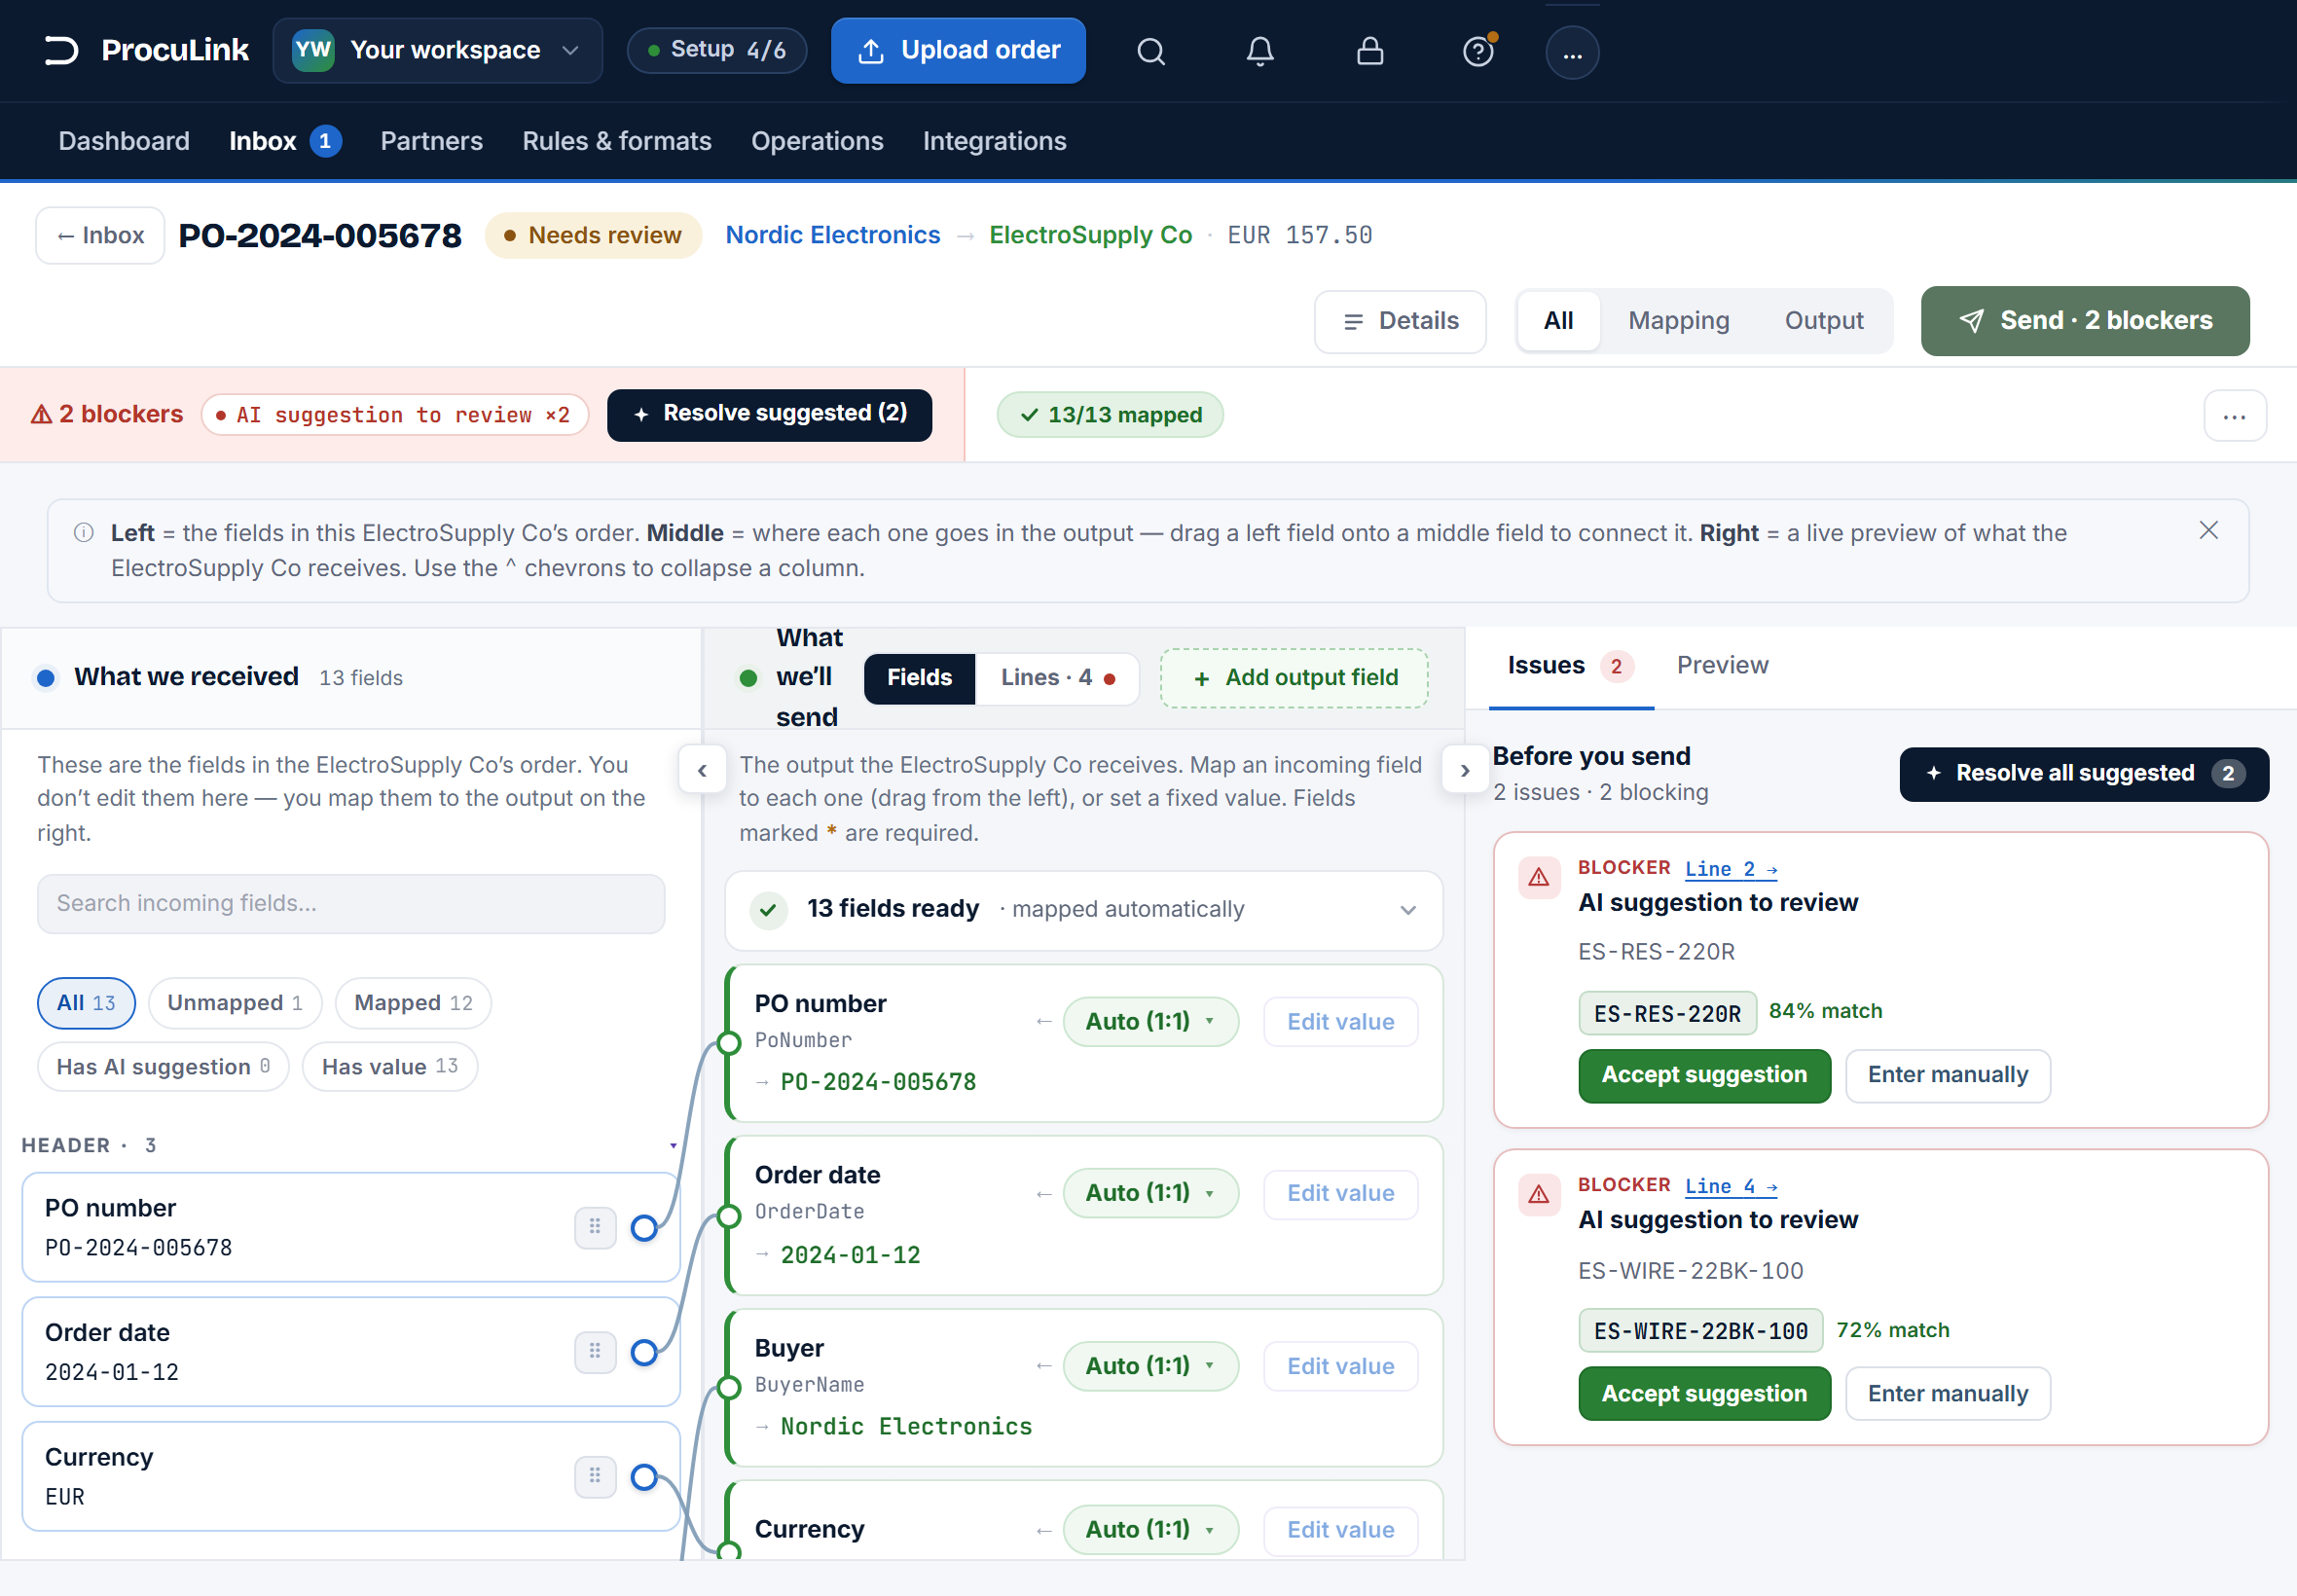The image size is (2297, 1596).
Task: Switch to Lines · 4 tab
Action: coord(1057,677)
